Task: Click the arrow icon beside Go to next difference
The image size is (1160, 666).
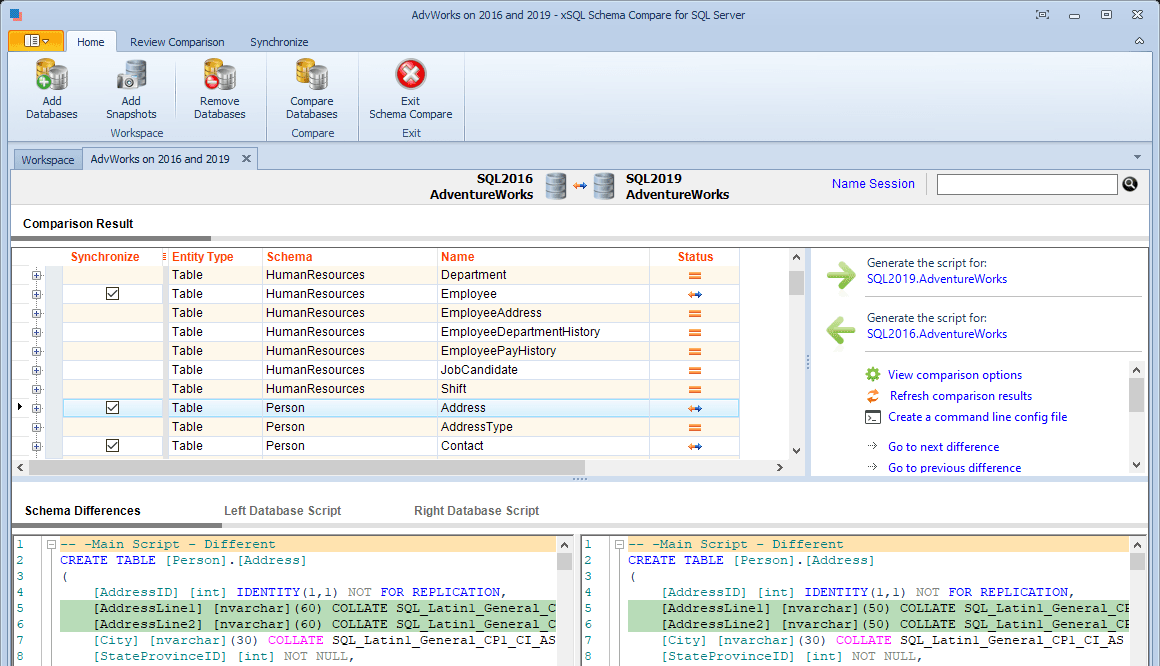Action: 873,446
